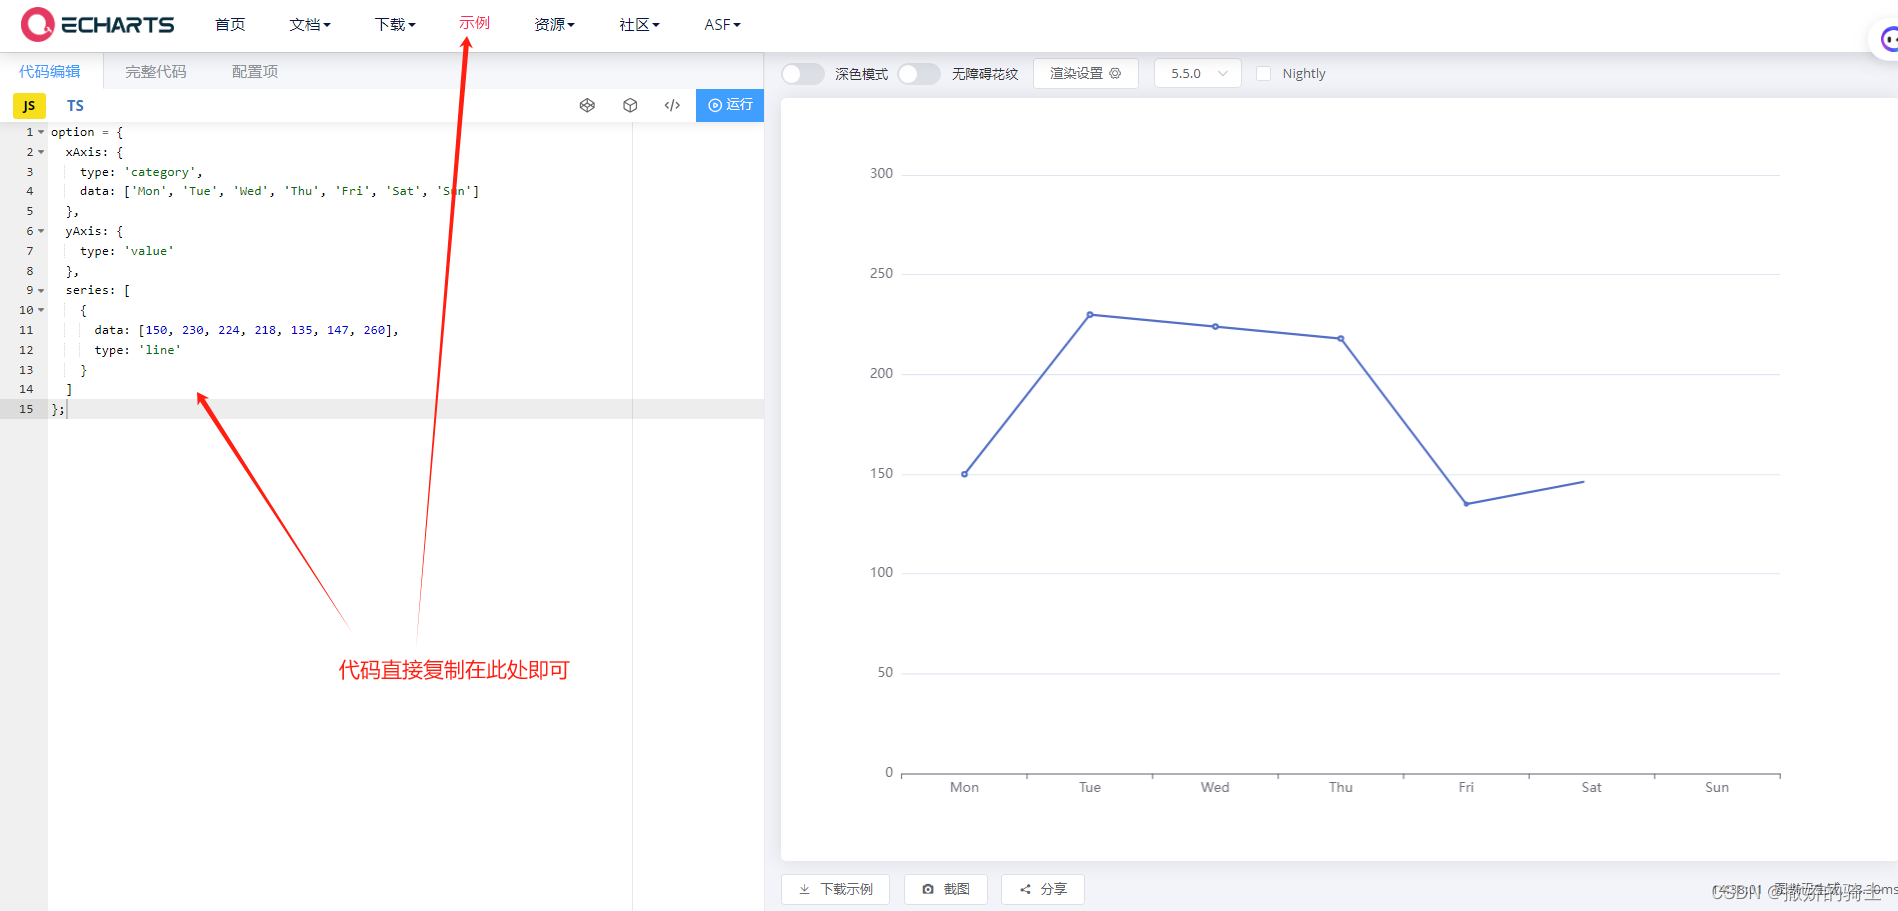Enable the 无障碍花纹 accessibility pattern switch
The height and width of the screenshot is (911, 1898).
pyautogui.click(x=918, y=73)
